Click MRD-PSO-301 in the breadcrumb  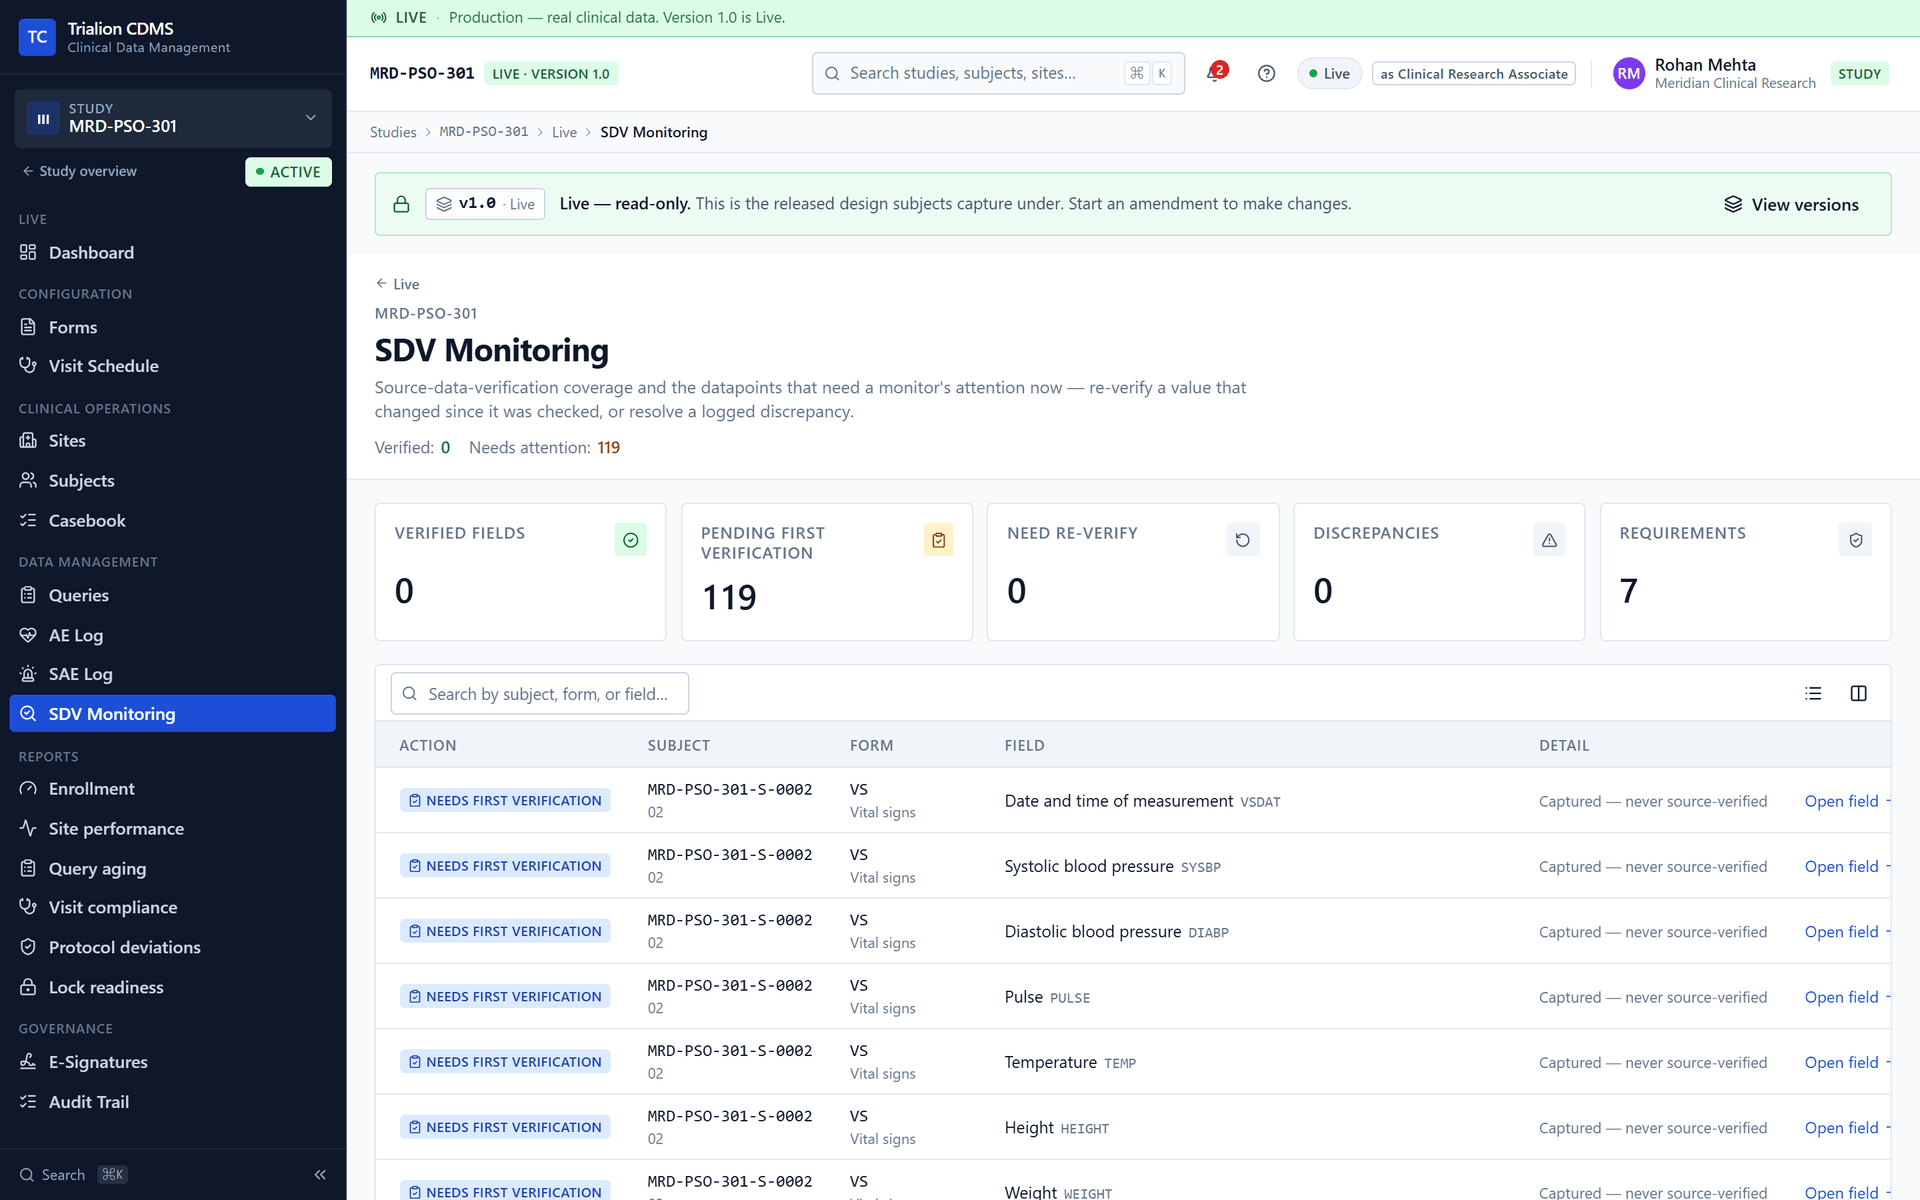click(484, 132)
